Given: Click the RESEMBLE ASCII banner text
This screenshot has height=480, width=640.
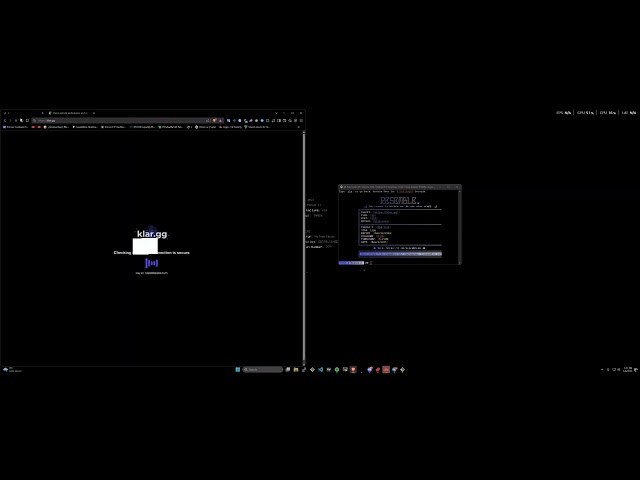Looking at the screenshot, I should (399, 200).
